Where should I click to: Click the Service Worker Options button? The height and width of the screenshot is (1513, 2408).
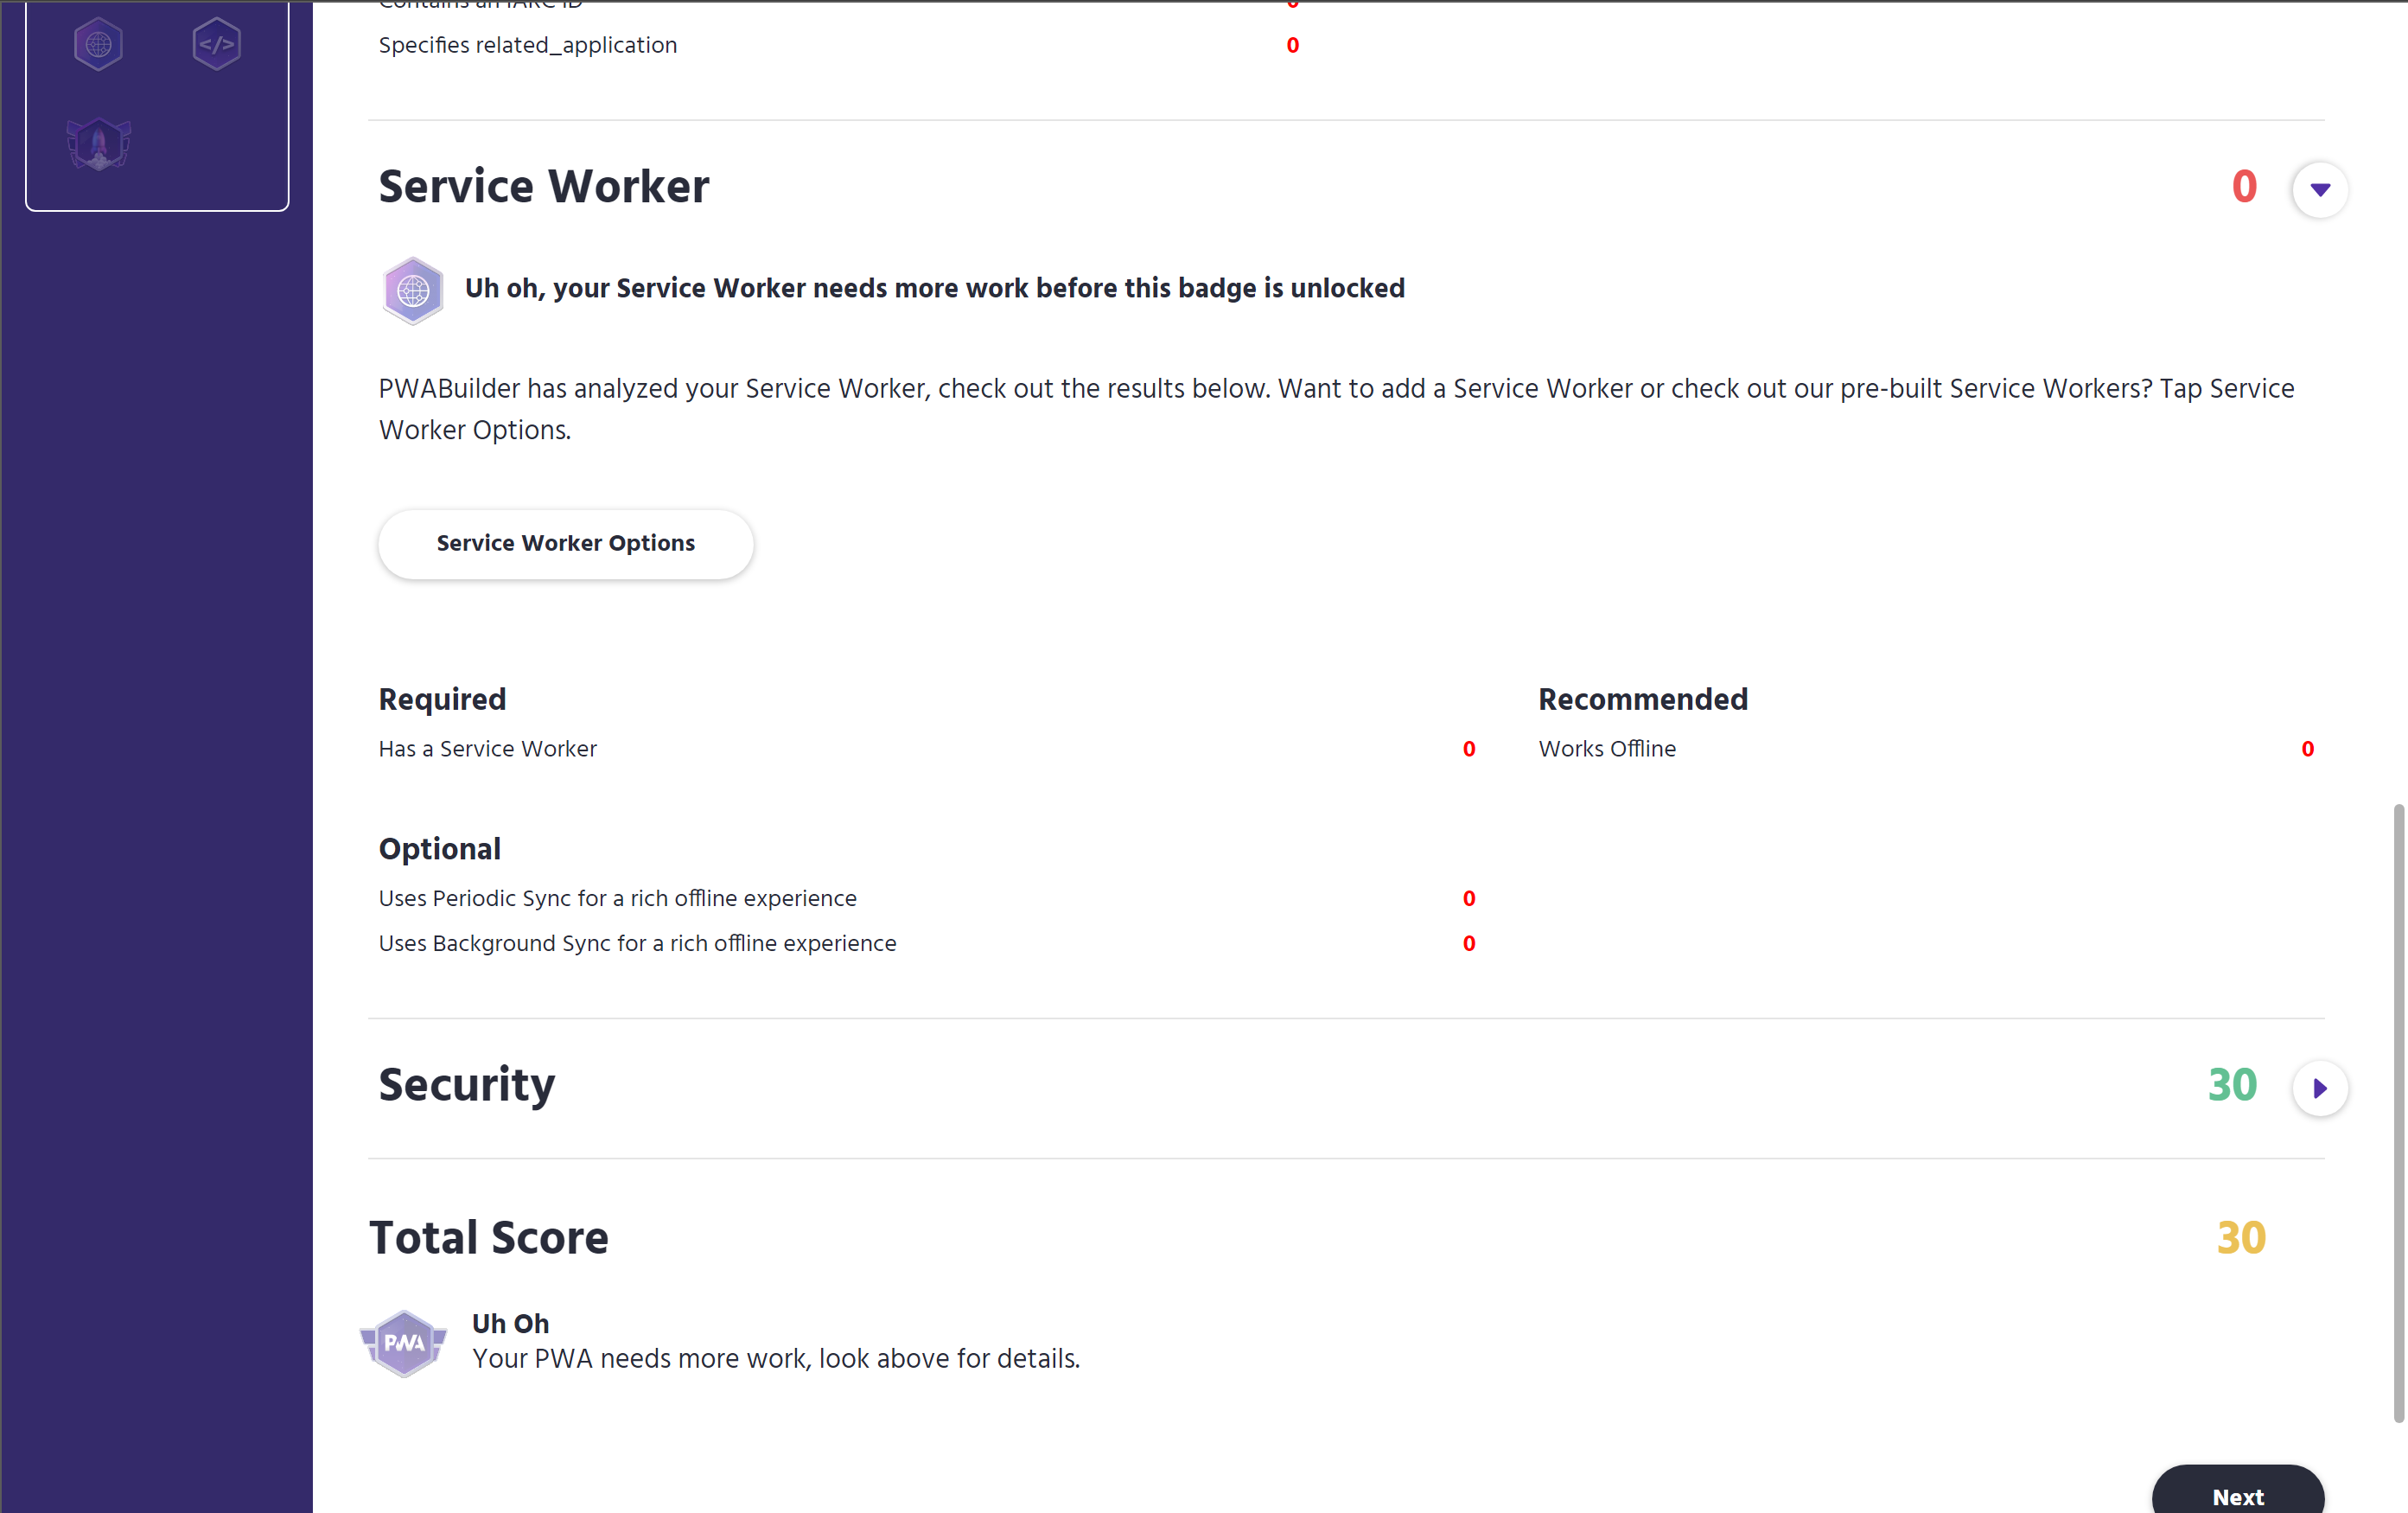coord(564,544)
